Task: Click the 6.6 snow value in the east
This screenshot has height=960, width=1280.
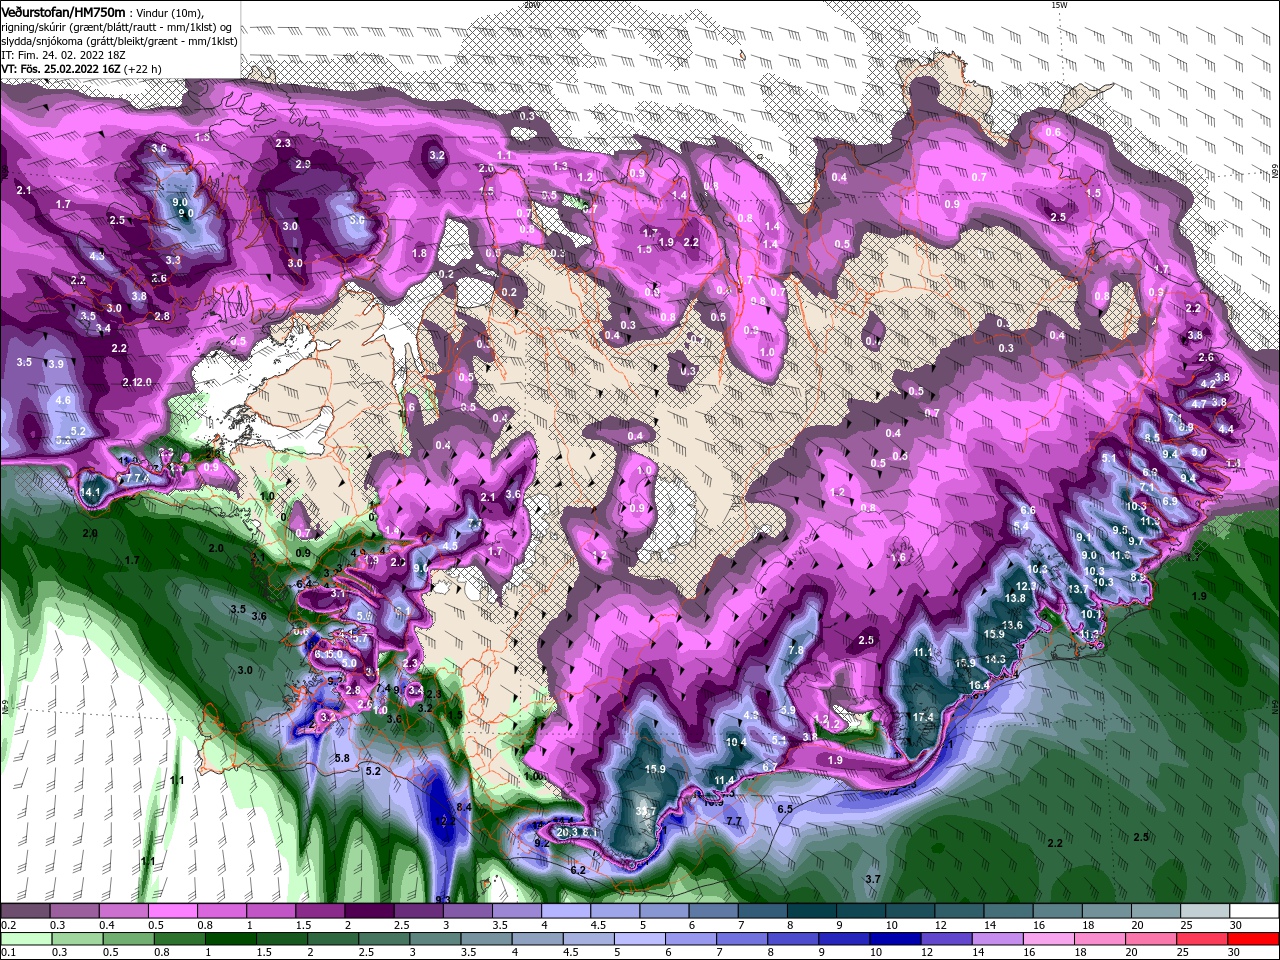Action: click(1027, 510)
